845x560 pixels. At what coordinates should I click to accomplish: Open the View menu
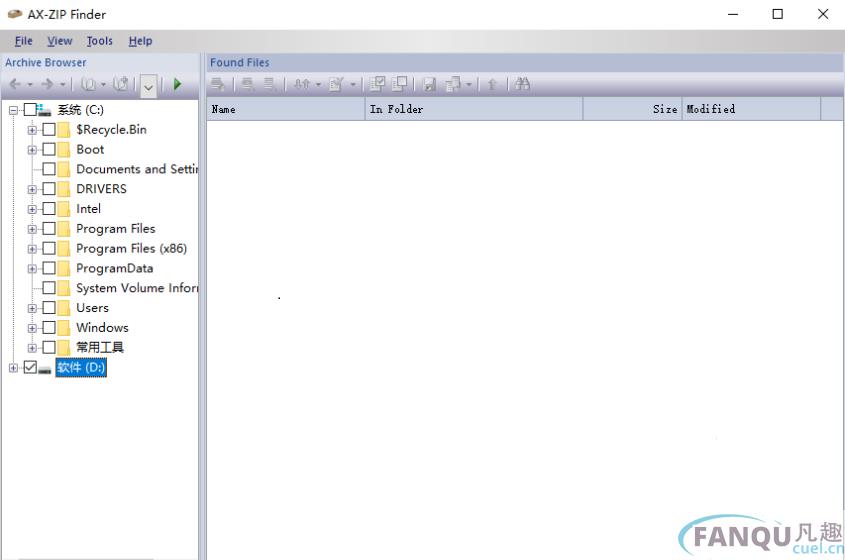(x=59, y=41)
